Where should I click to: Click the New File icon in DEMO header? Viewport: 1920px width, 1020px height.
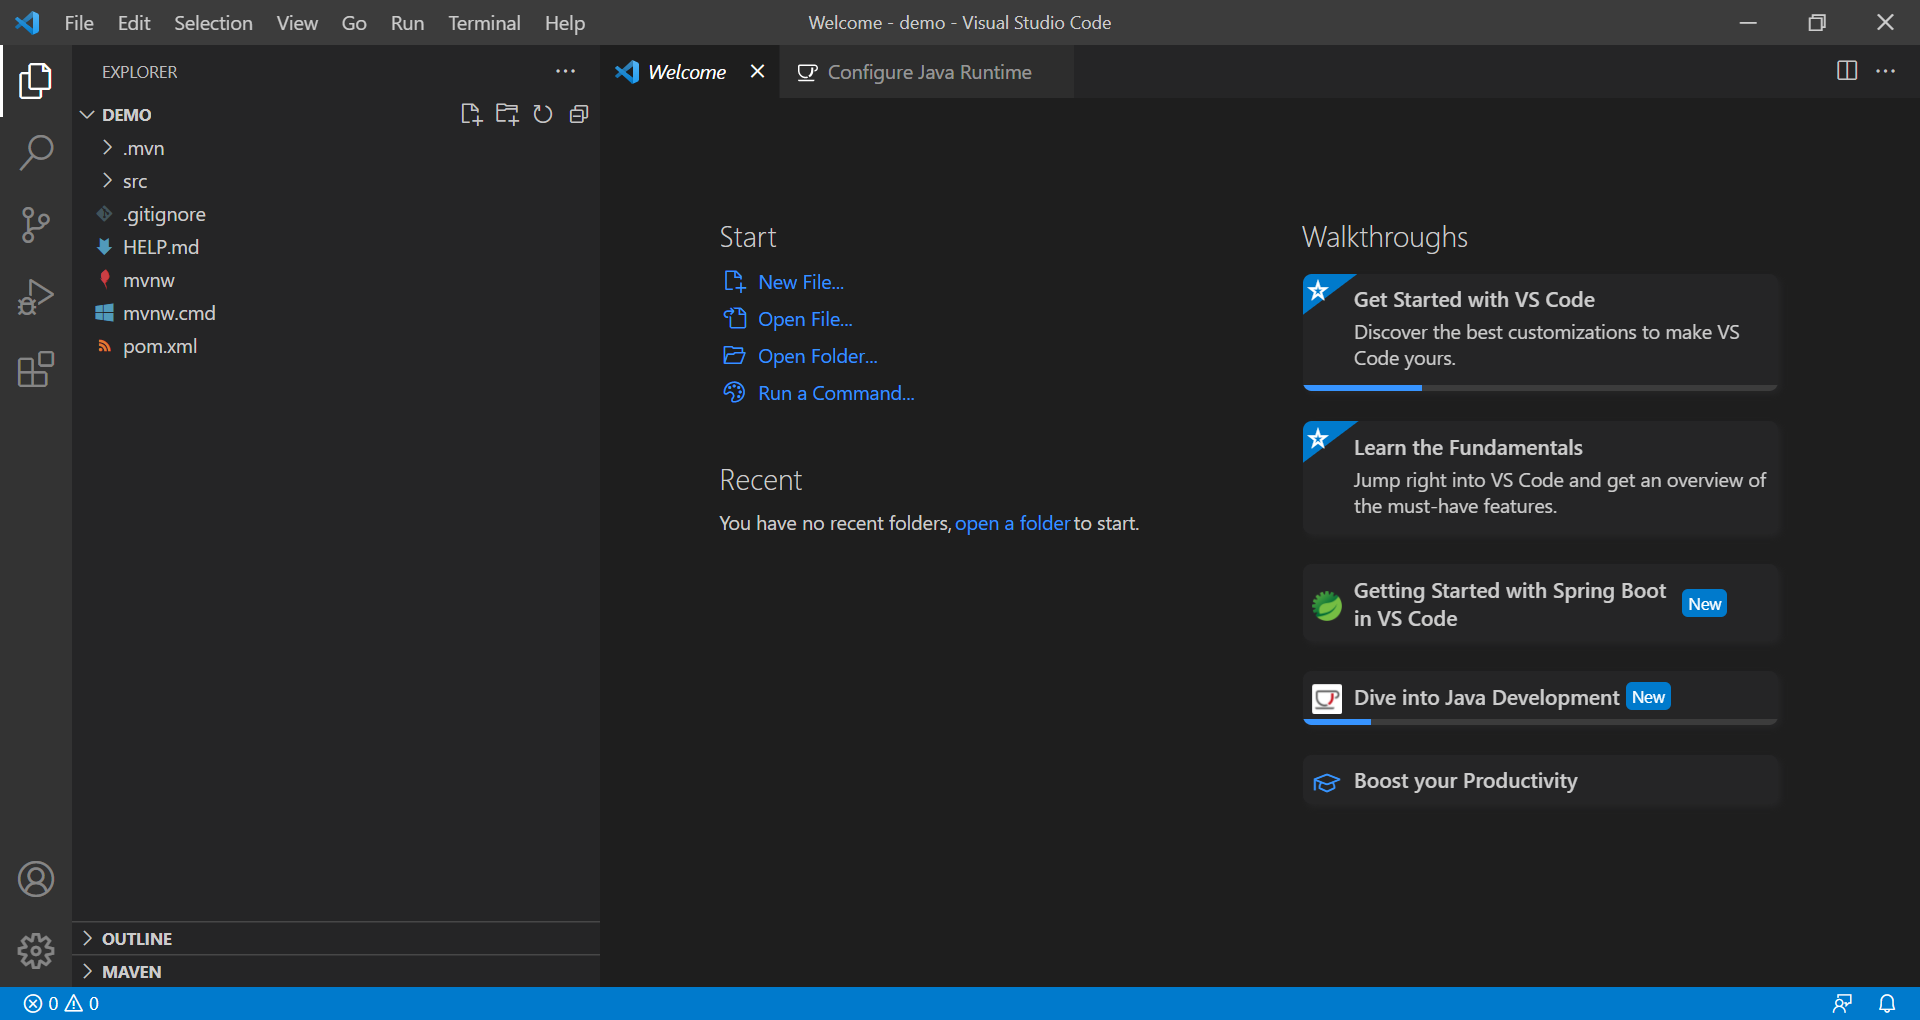click(471, 114)
